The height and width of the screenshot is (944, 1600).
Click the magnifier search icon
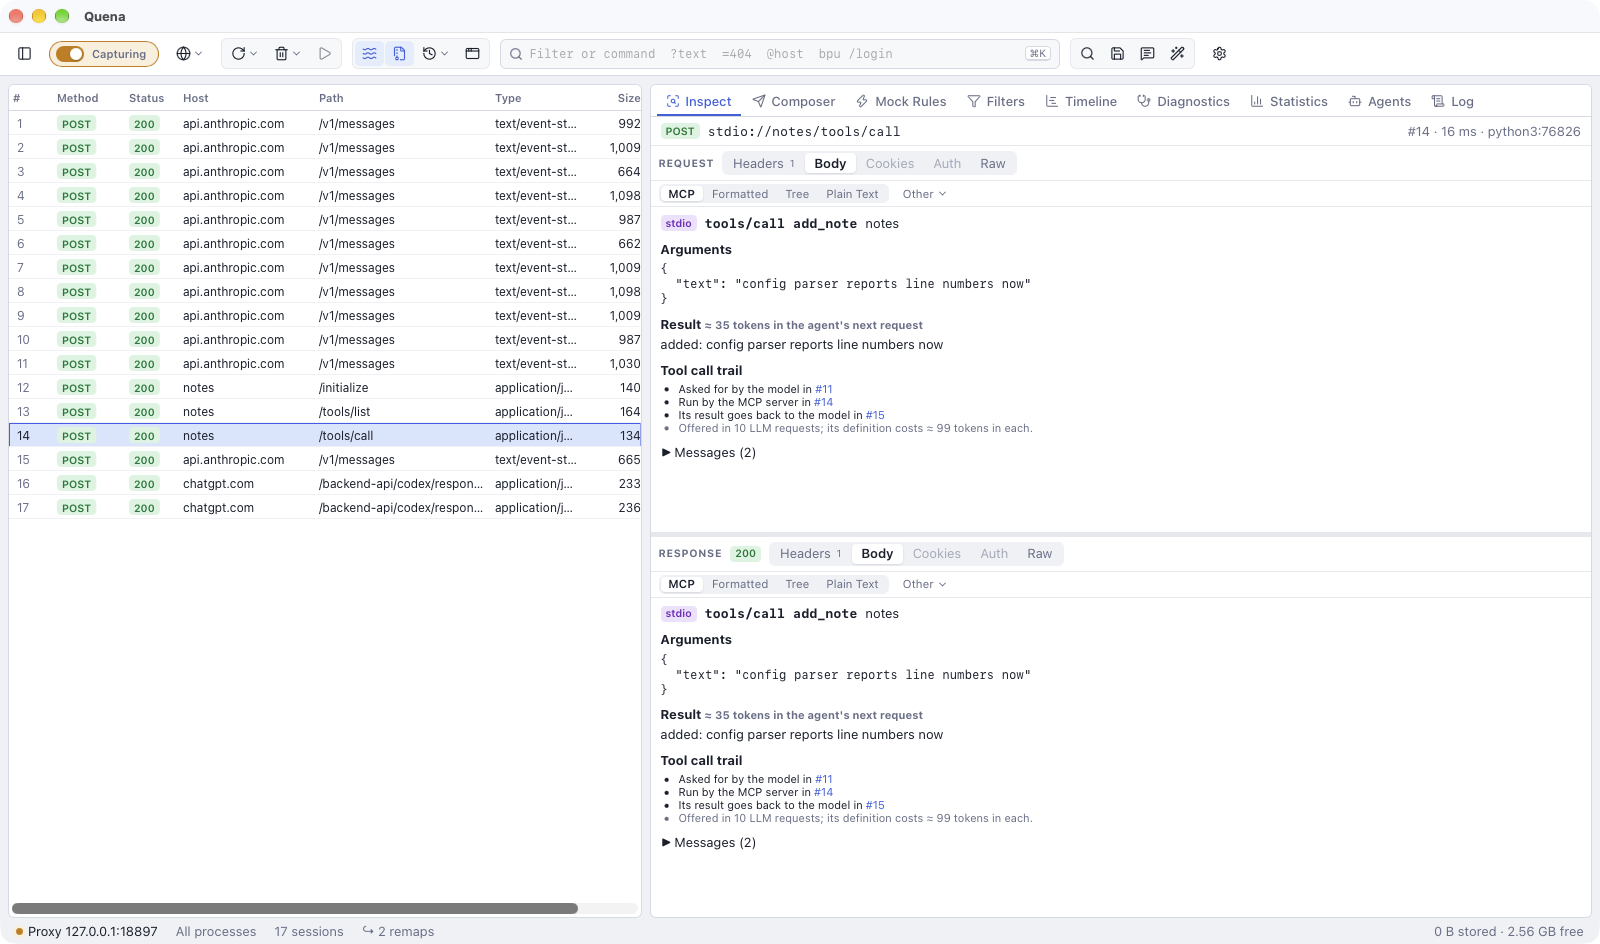pos(1088,54)
